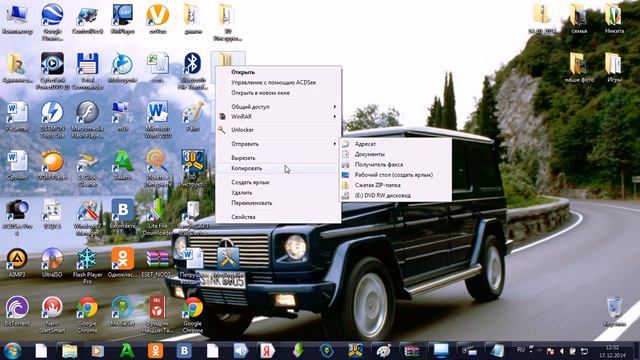Send to Получатель факса
The width and height of the screenshot is (640, 360).
point(396,164)
